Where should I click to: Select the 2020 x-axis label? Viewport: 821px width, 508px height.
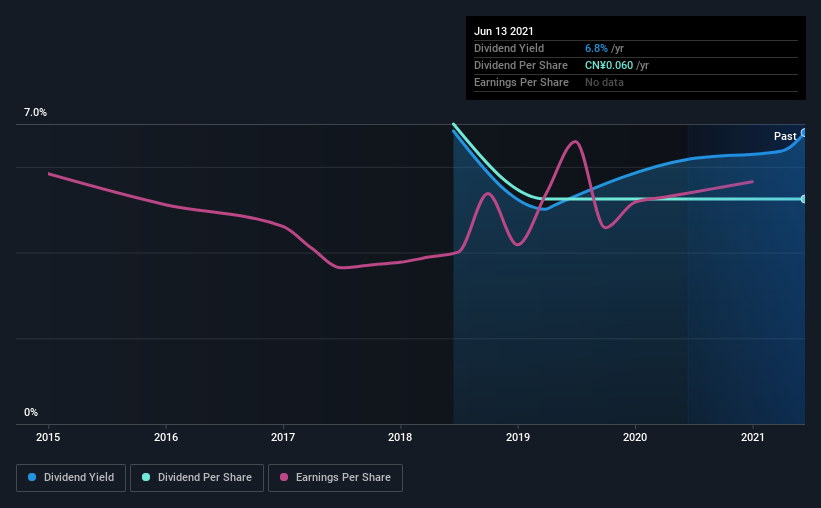(635, 437)
